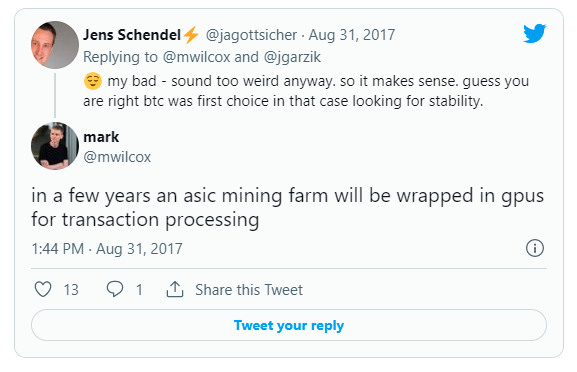Click the Tweet your reply button
The width and height of the screenshot is (577, 372).
[289, 325]
